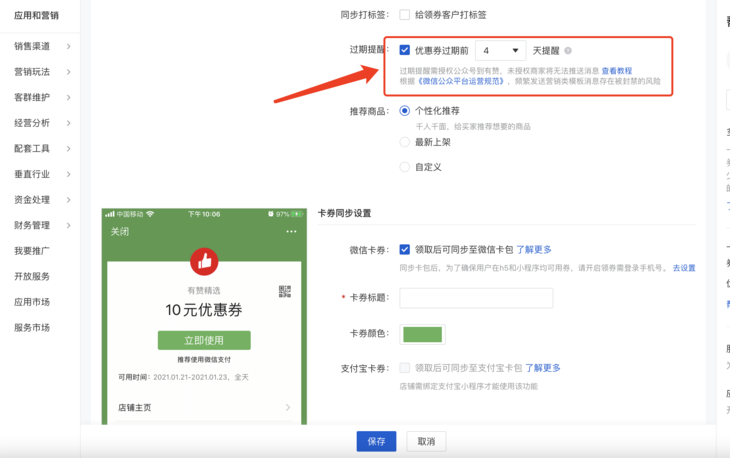The height and width of the screenshot is (458, 730).
Task: Open 开放服务 in sidebar
Action: (32, 276)
